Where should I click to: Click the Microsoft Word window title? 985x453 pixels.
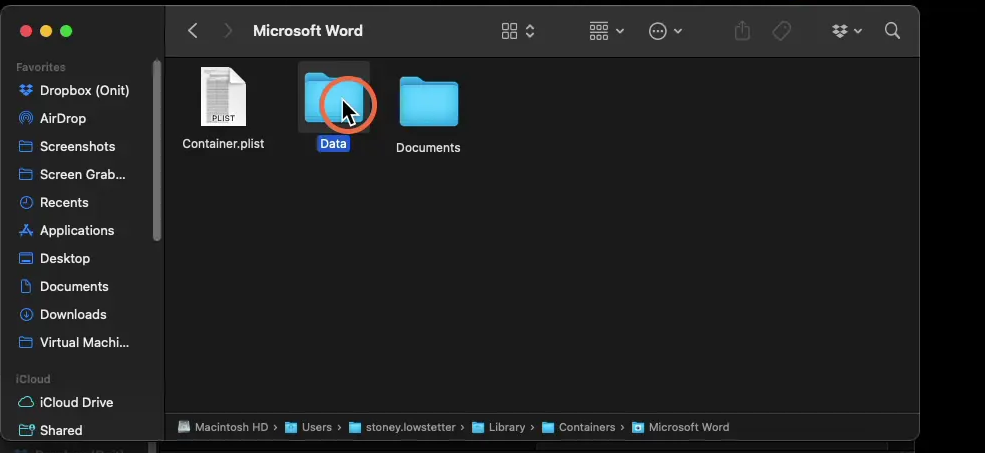point(308,31)
